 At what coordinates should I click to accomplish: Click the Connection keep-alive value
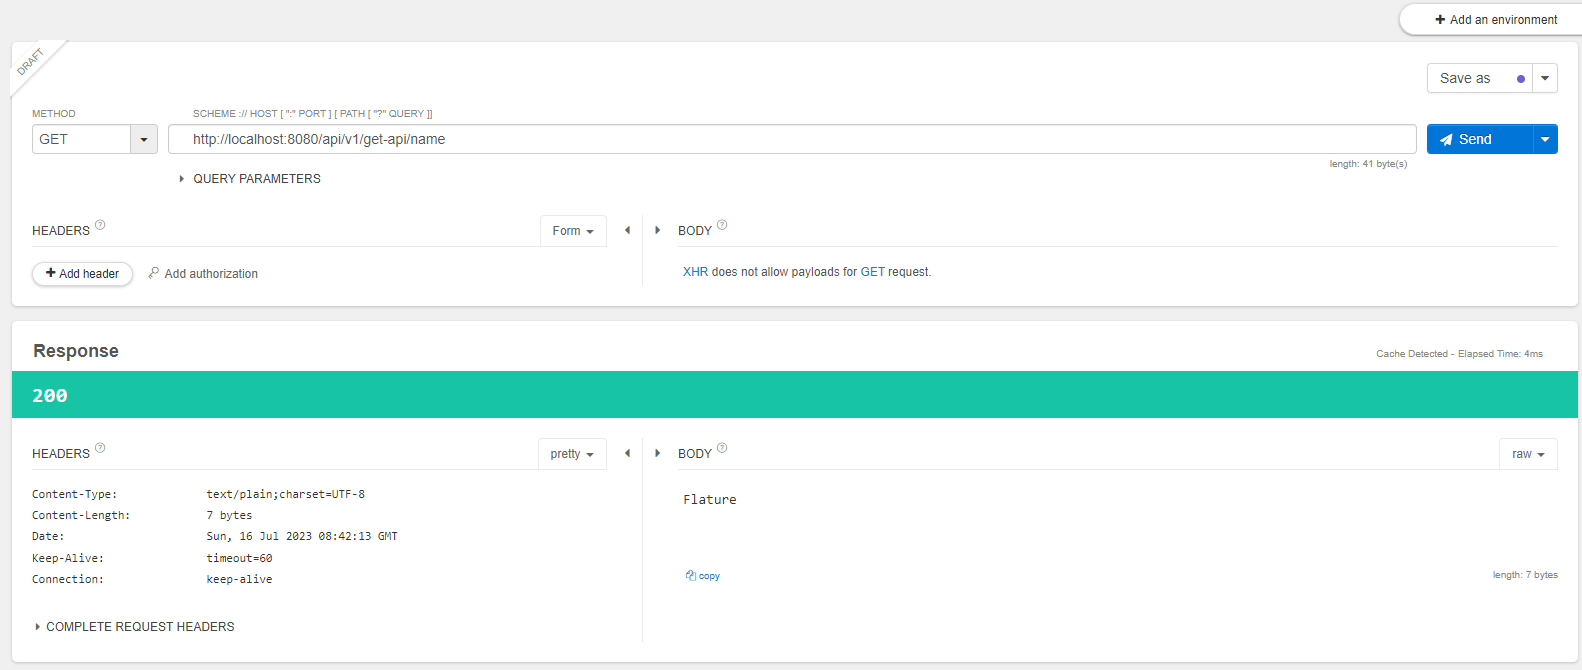coord(239,579)
